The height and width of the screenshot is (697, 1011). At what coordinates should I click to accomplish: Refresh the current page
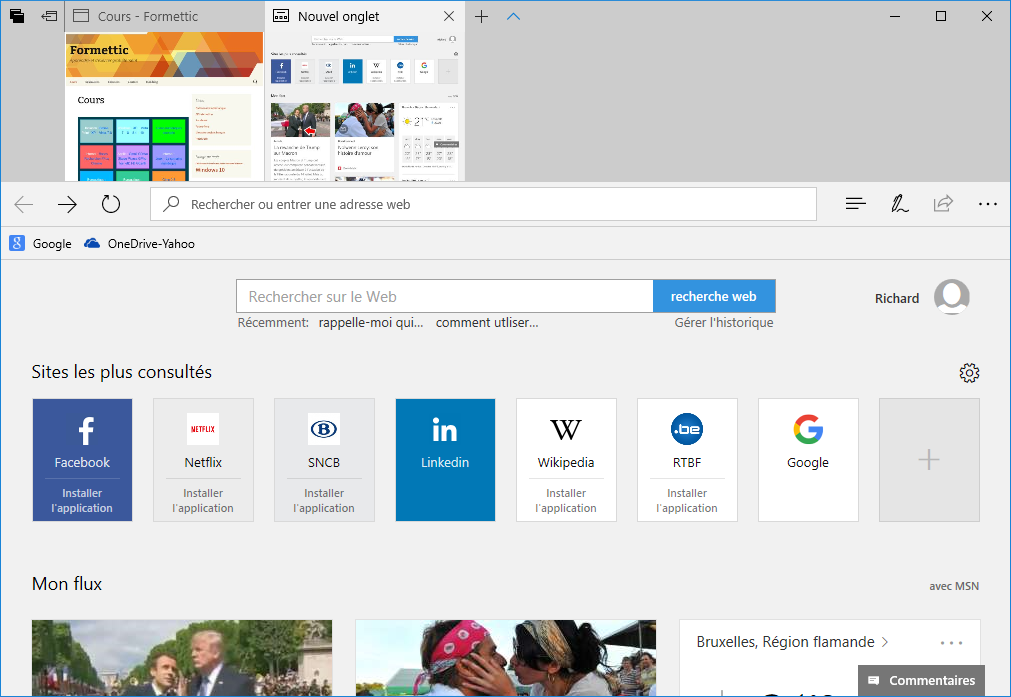[111, 204]
